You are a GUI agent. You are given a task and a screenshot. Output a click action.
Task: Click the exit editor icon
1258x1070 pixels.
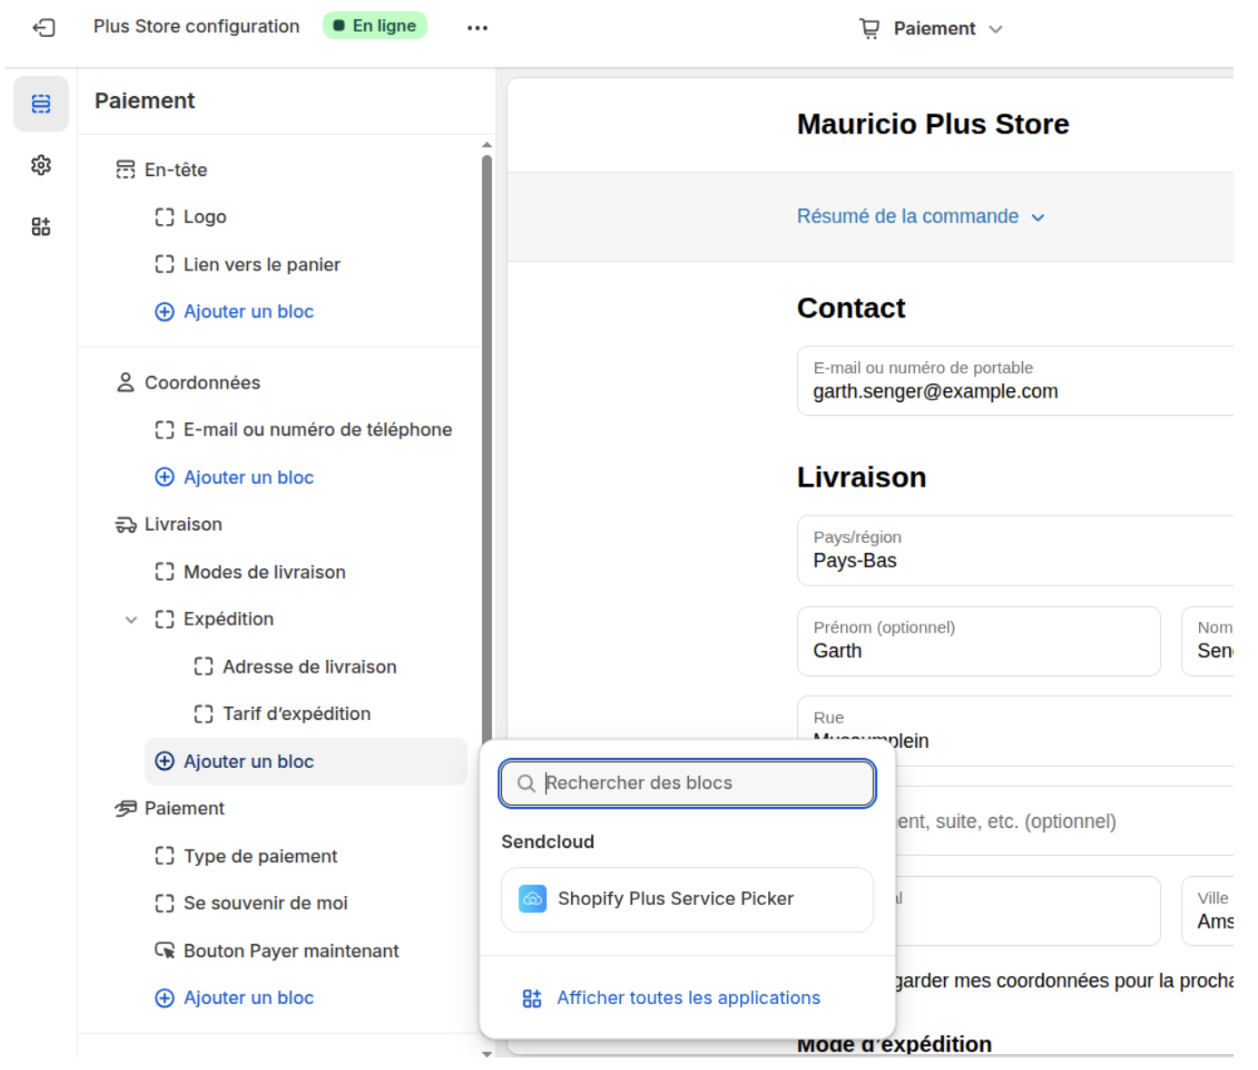point(44,27)
